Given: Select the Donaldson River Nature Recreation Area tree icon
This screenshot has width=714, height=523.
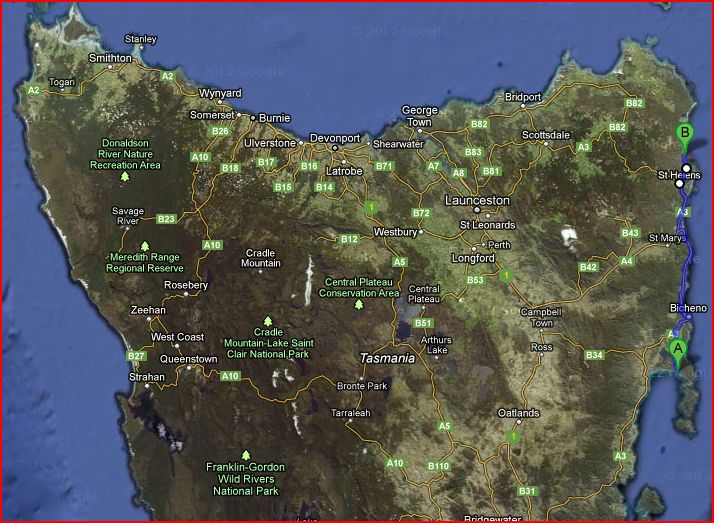Looking at the screenshot, I should point(125,176).
